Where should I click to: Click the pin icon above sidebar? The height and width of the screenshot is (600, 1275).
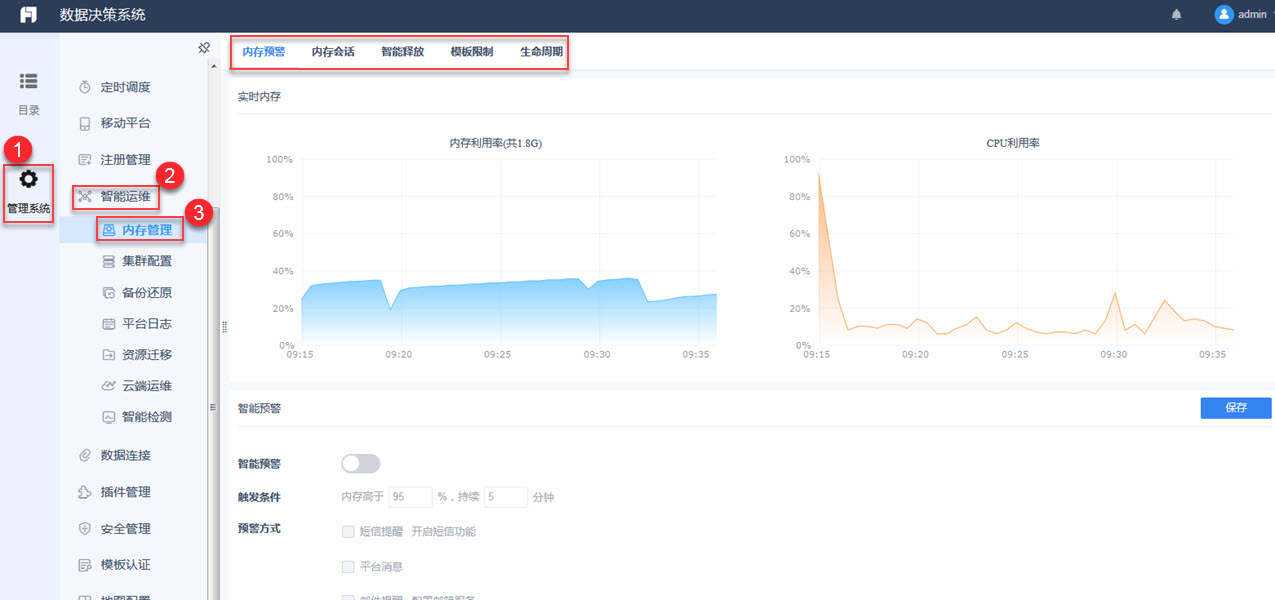[x=204, y=47]
